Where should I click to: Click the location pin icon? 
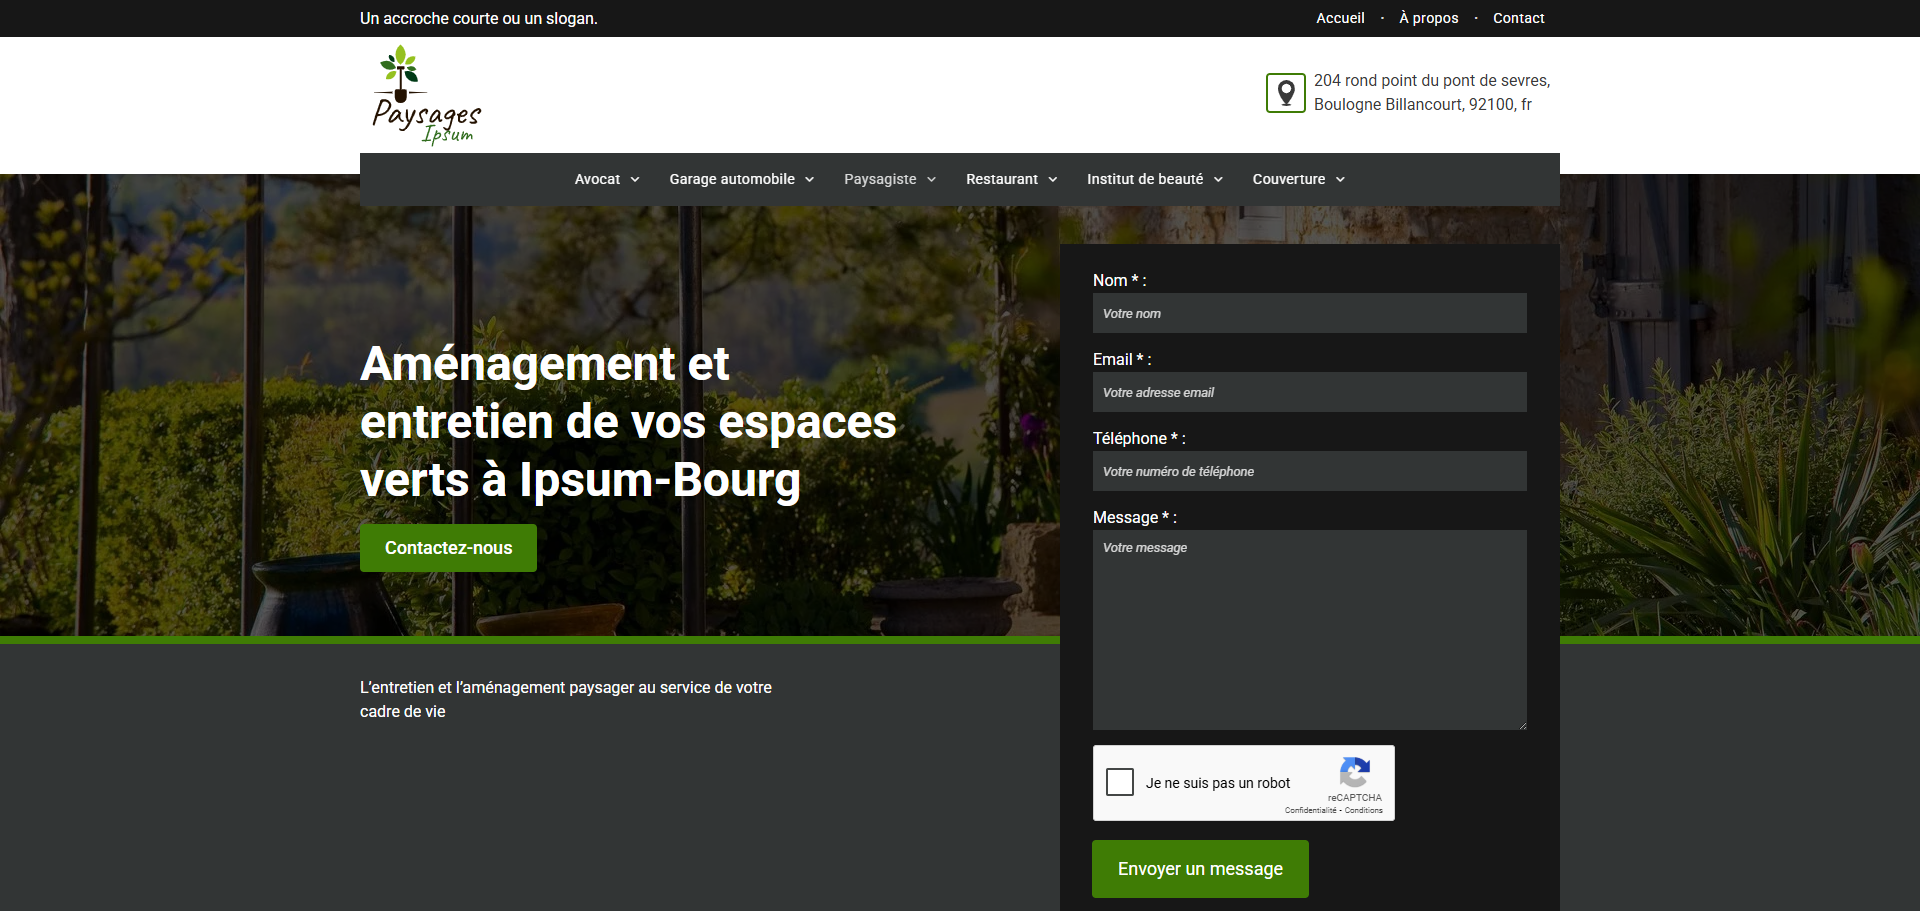pos(1286,93)
